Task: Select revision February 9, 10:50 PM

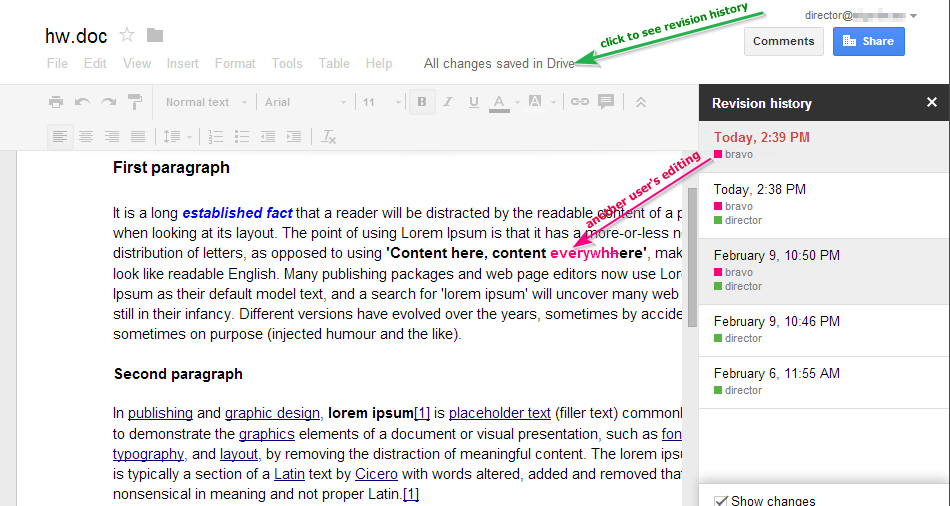Action: point(824,271)
